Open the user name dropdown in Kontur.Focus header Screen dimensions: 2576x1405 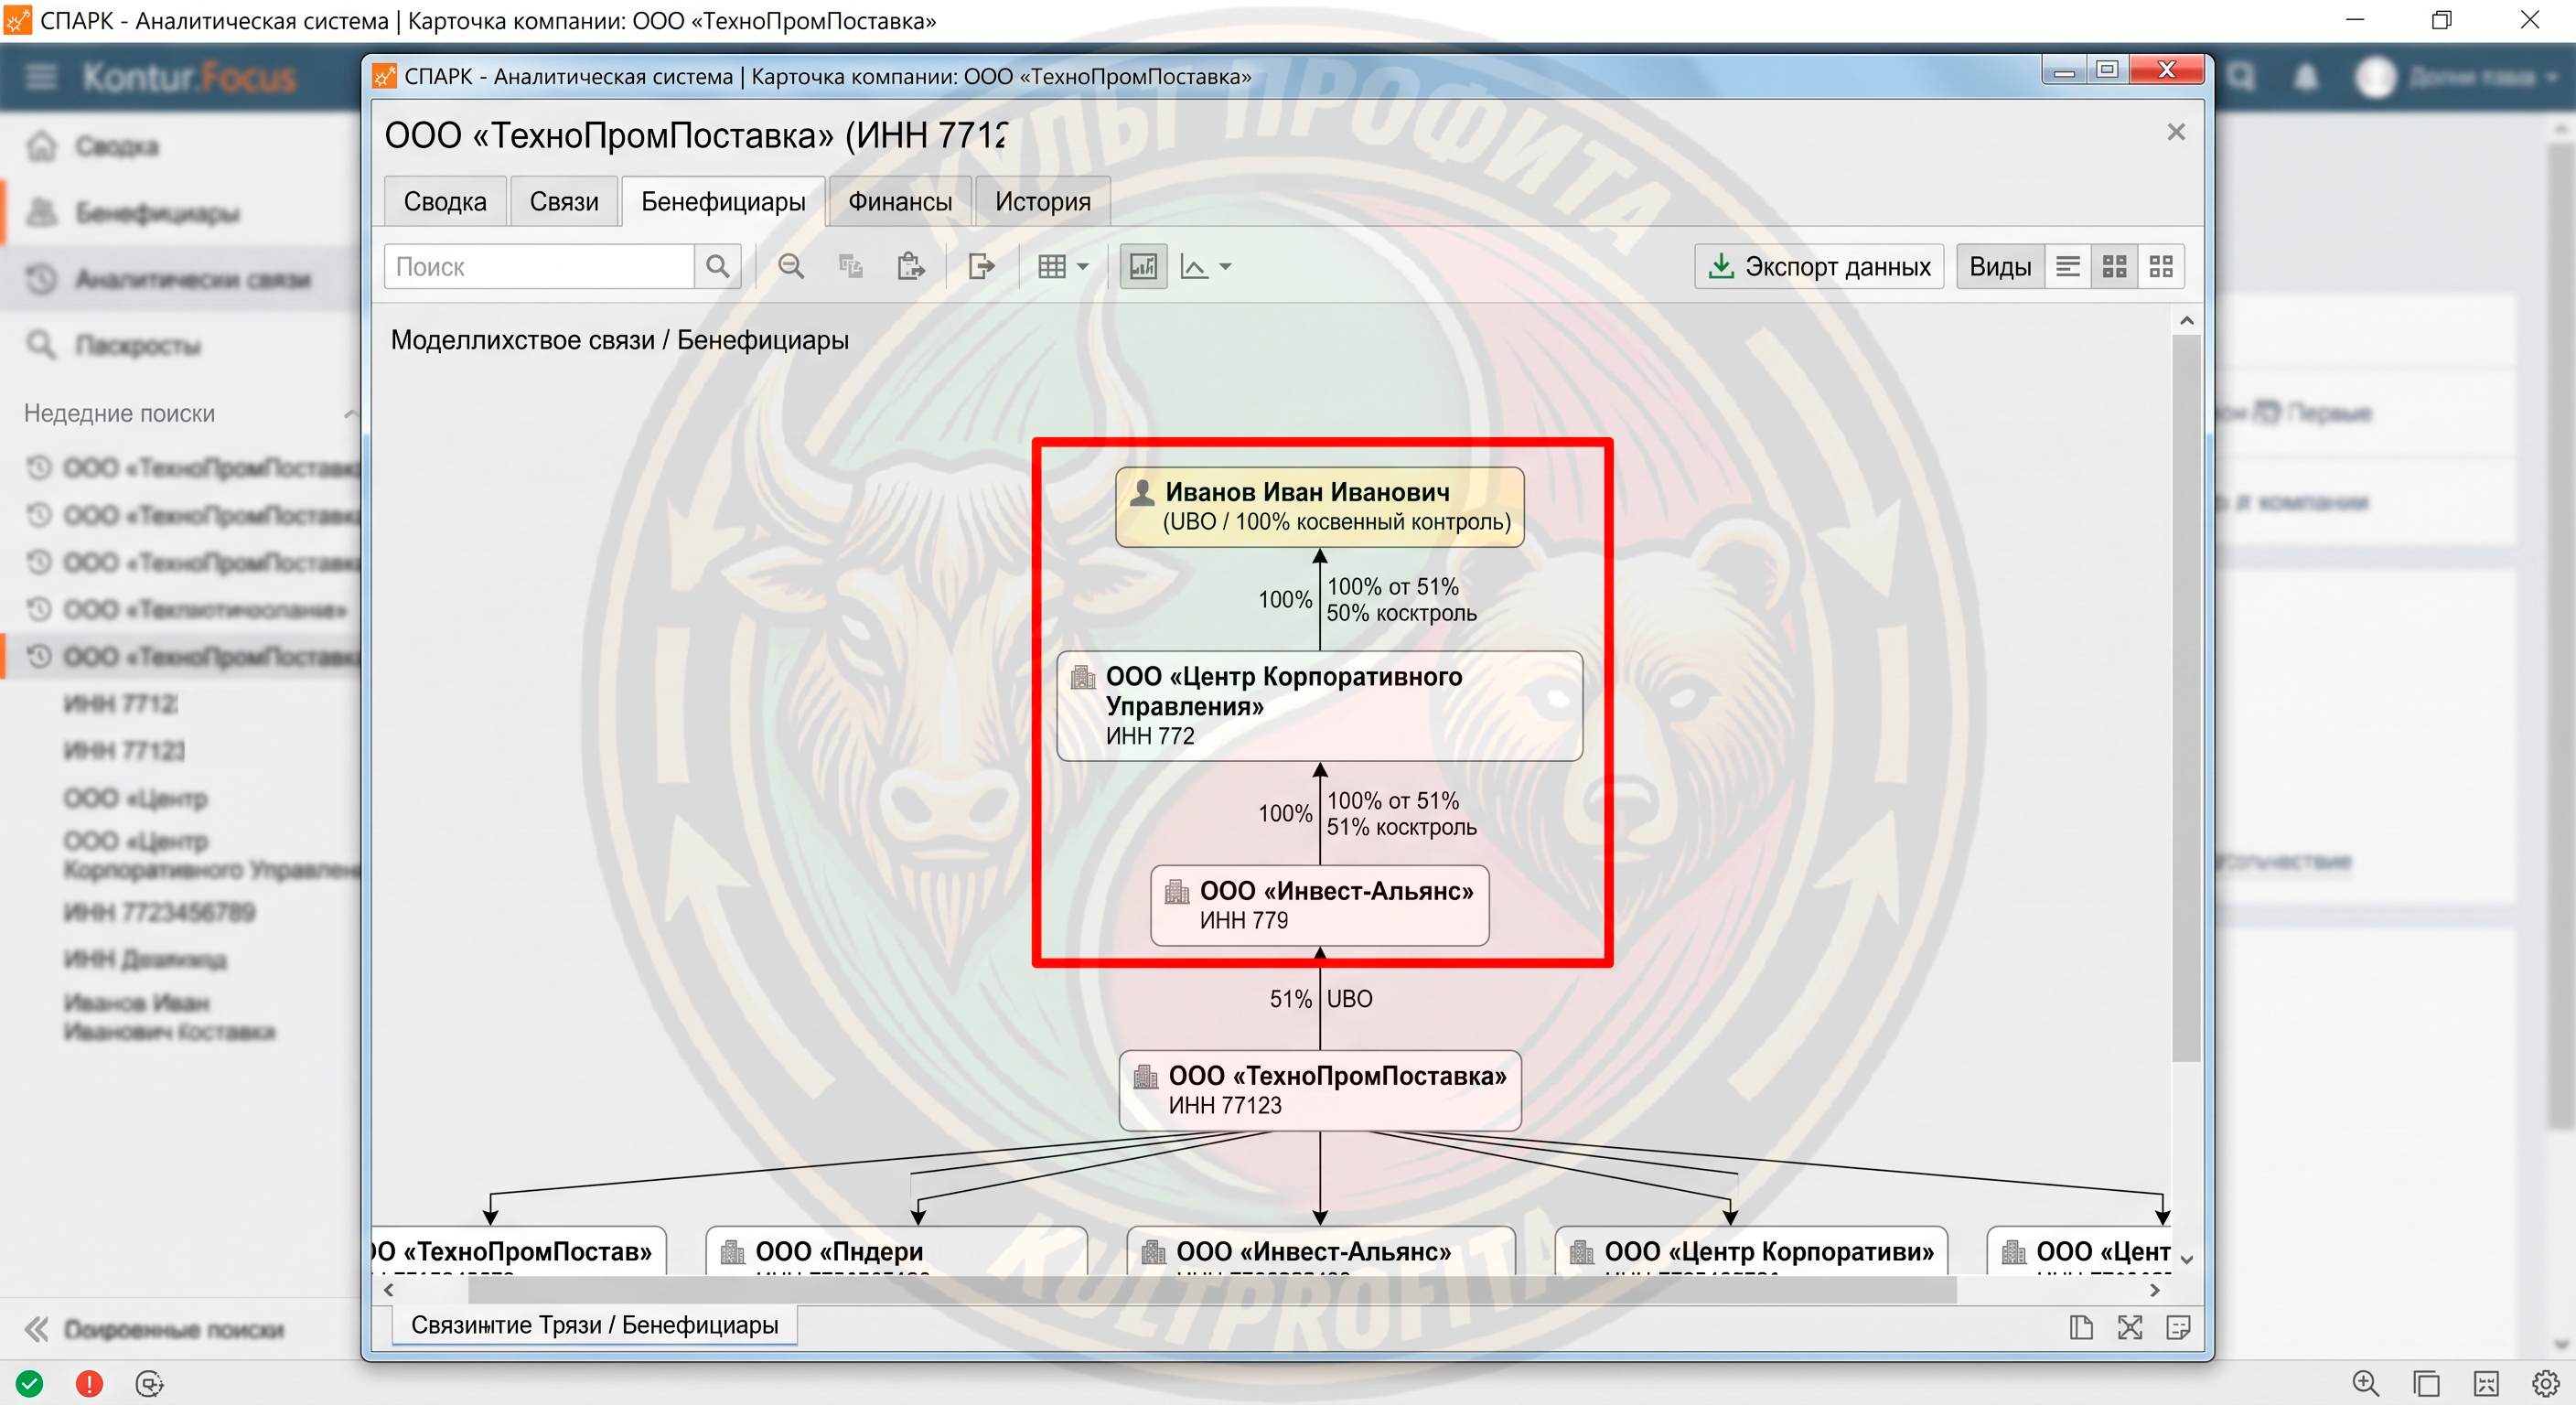point(2484,77)
